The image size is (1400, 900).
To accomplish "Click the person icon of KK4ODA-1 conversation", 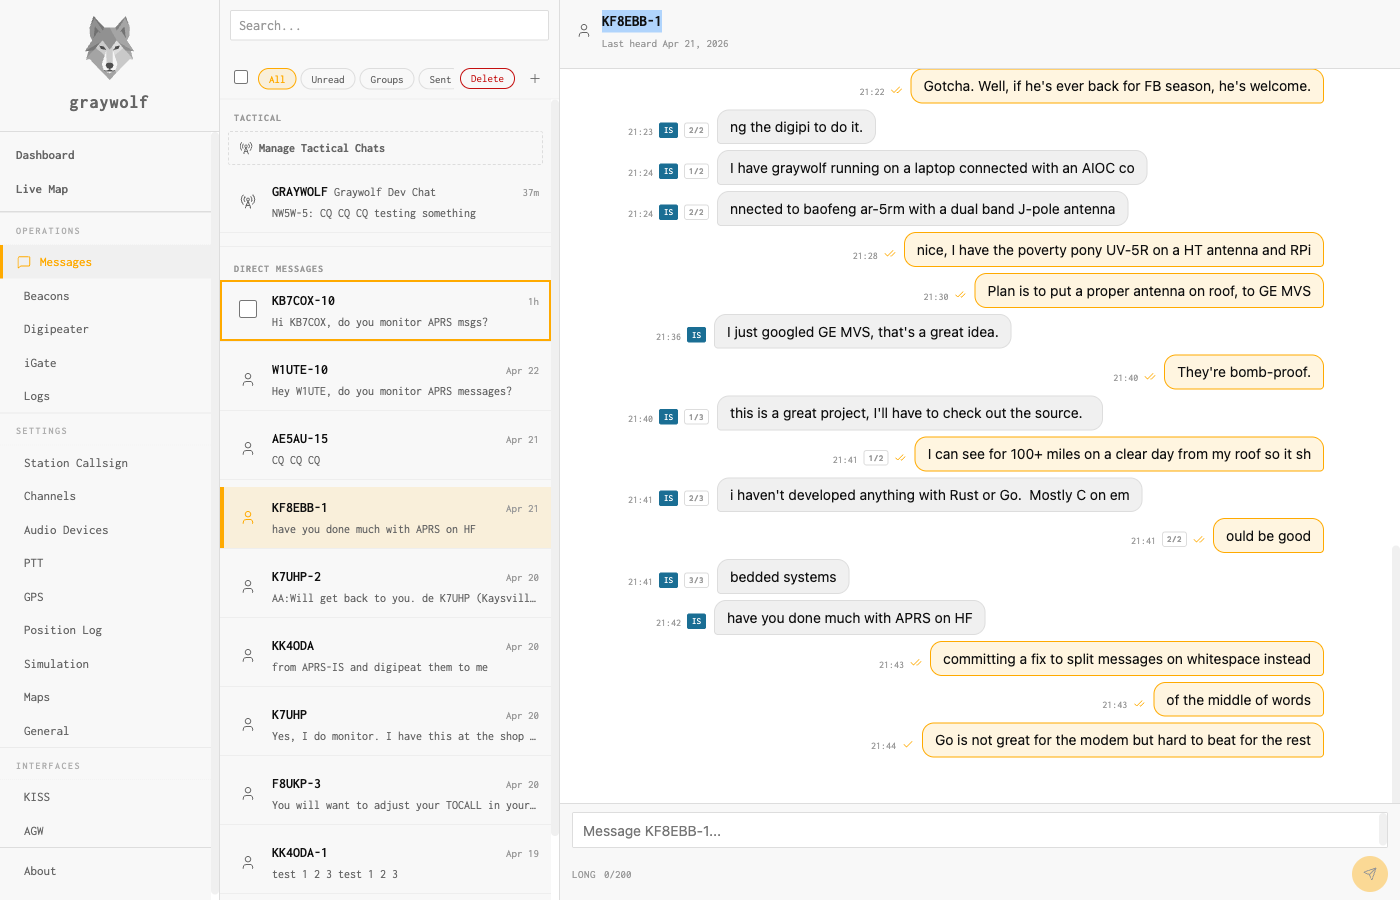I will pos(248,863).
